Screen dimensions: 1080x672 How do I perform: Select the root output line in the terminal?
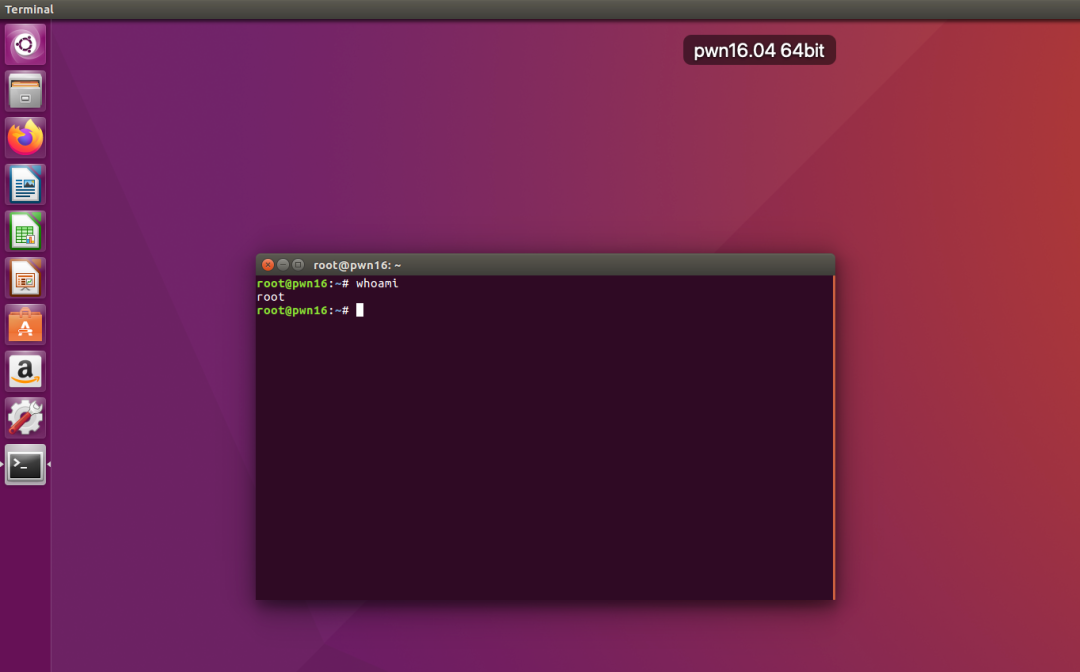point(269,296)
